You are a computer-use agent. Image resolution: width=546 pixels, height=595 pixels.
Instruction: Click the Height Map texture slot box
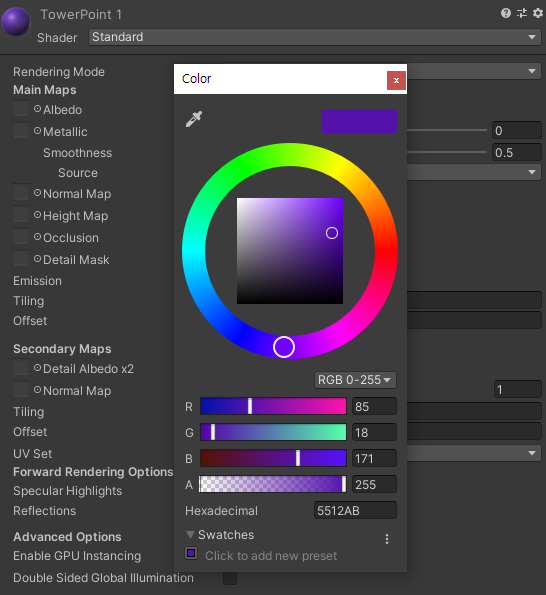click(21, 214)
